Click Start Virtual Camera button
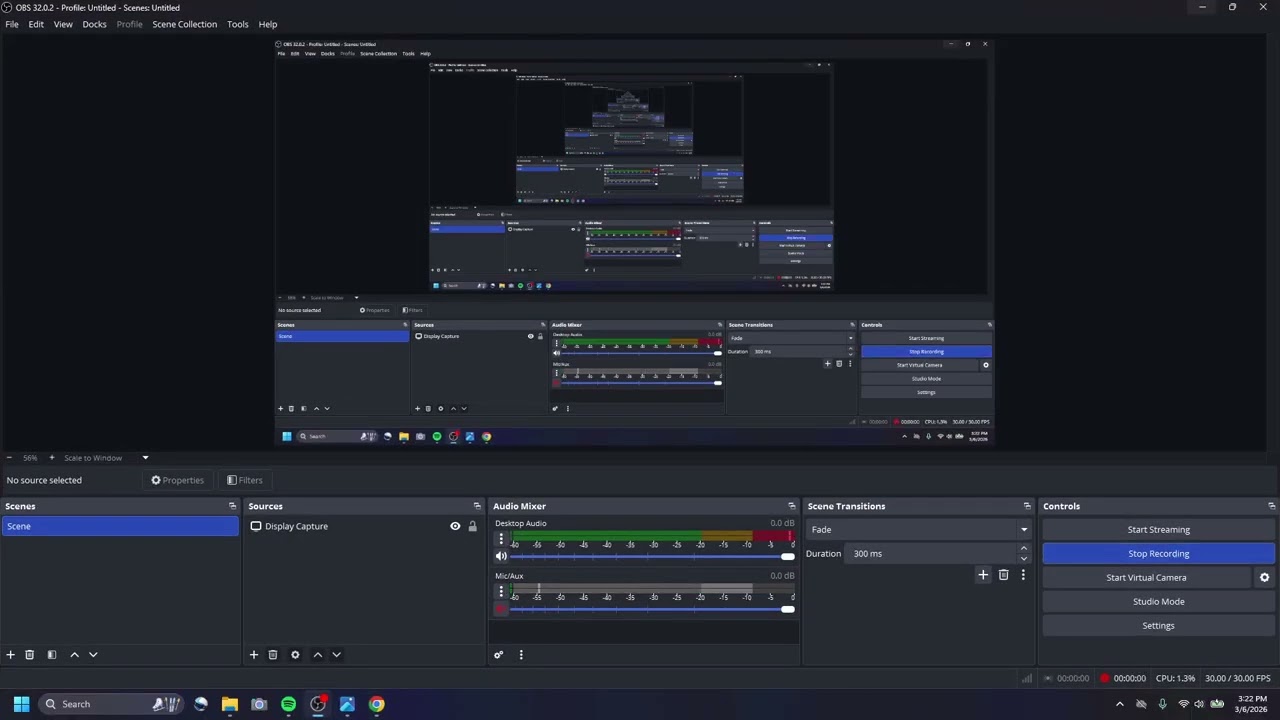This screenshot has height=720, width=1280. pyautogui.click(x=1146, y=578)
